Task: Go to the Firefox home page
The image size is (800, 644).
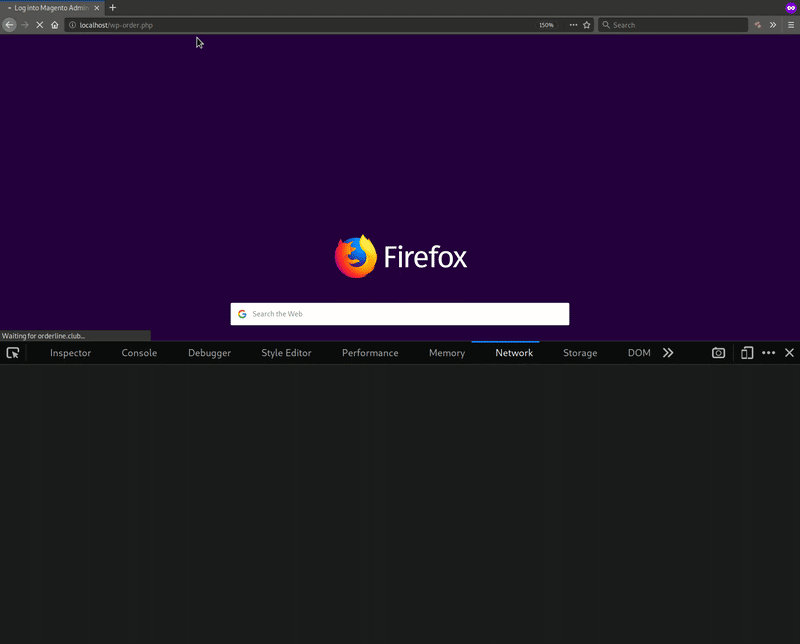Action: tap(55, 25)
